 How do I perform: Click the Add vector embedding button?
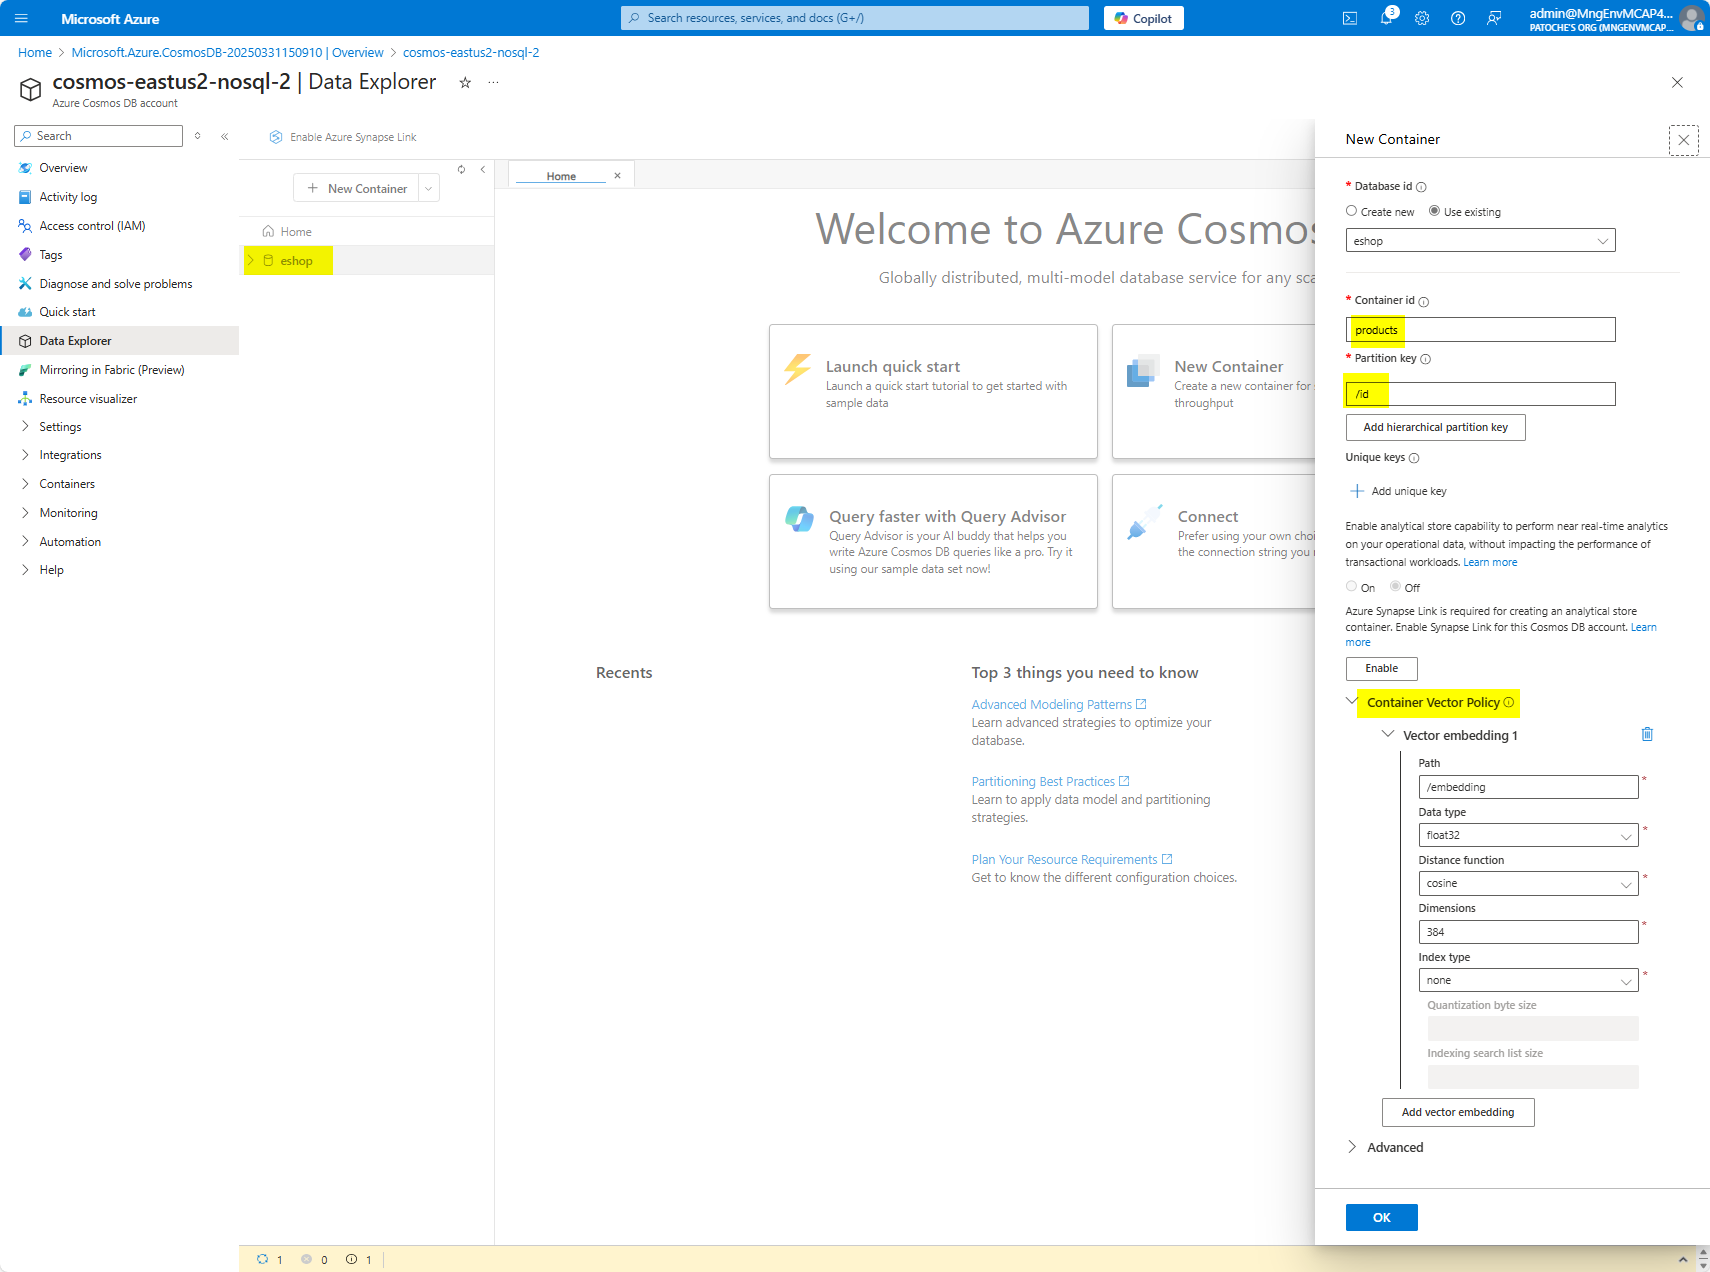click(1457, 1112)
